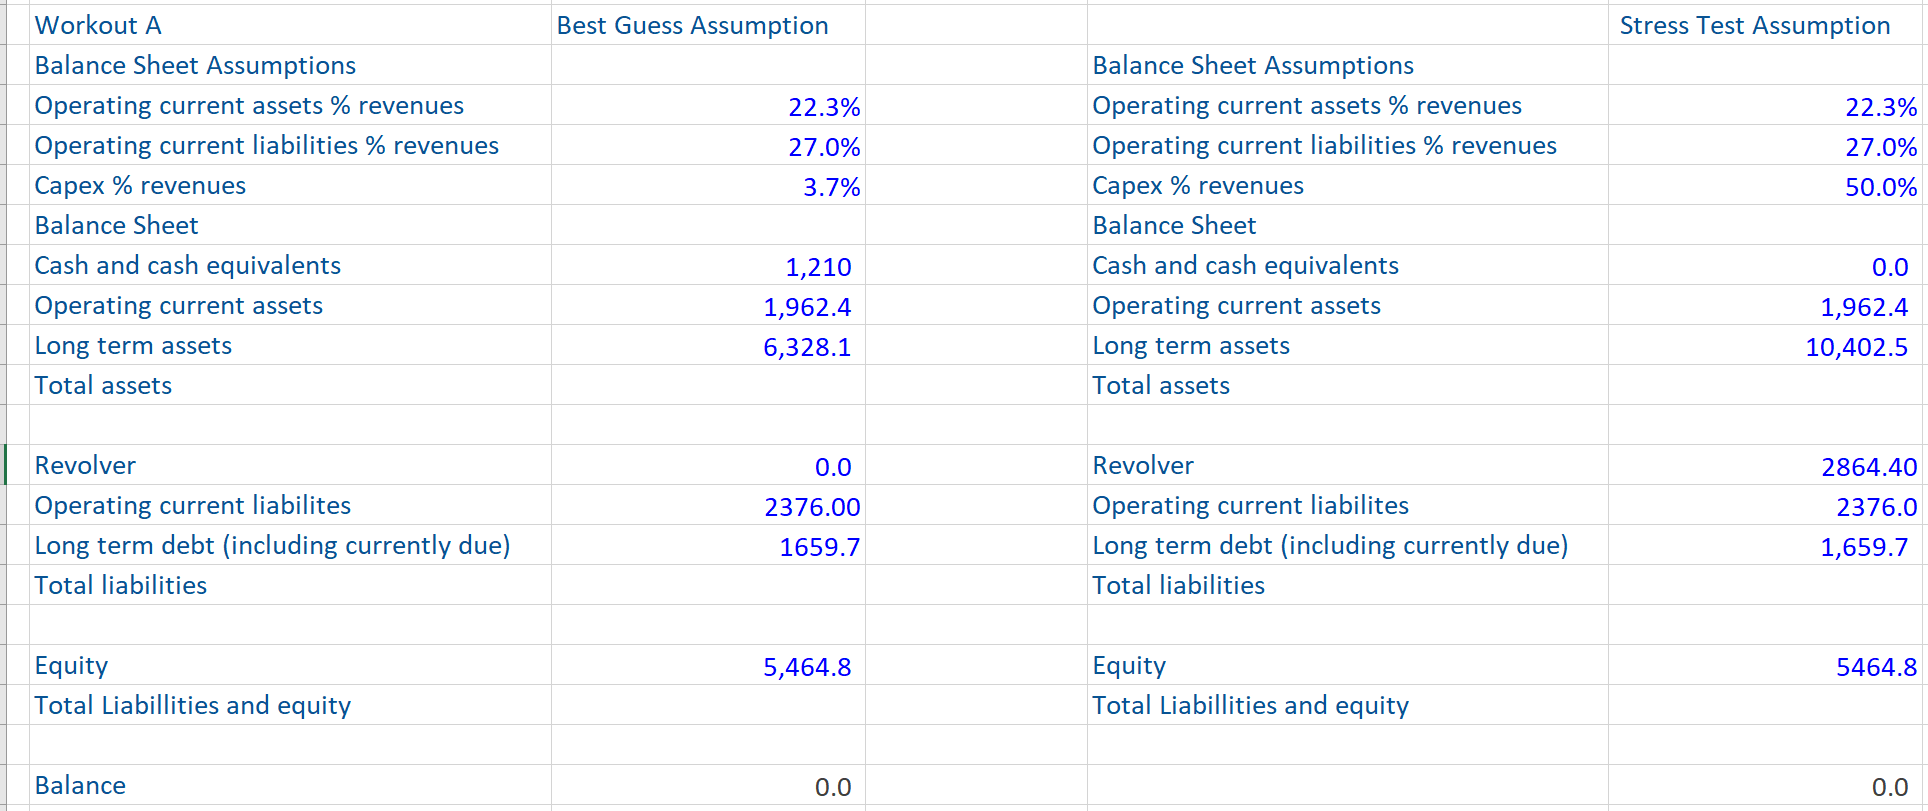The image size is (1928, 811).
Task: Click the Best Guess cash value 1,210
Action: [817, 267]
